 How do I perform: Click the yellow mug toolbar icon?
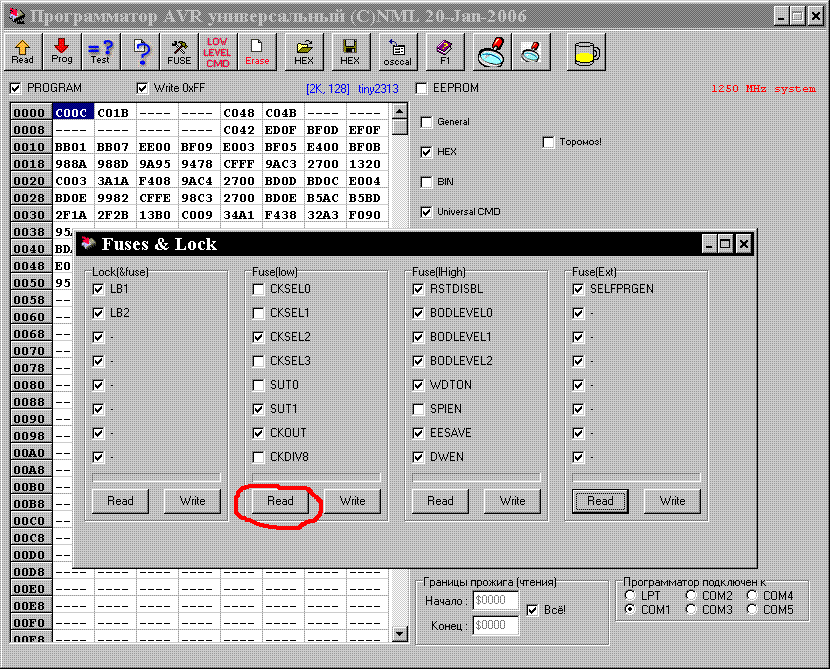[586, 51]
